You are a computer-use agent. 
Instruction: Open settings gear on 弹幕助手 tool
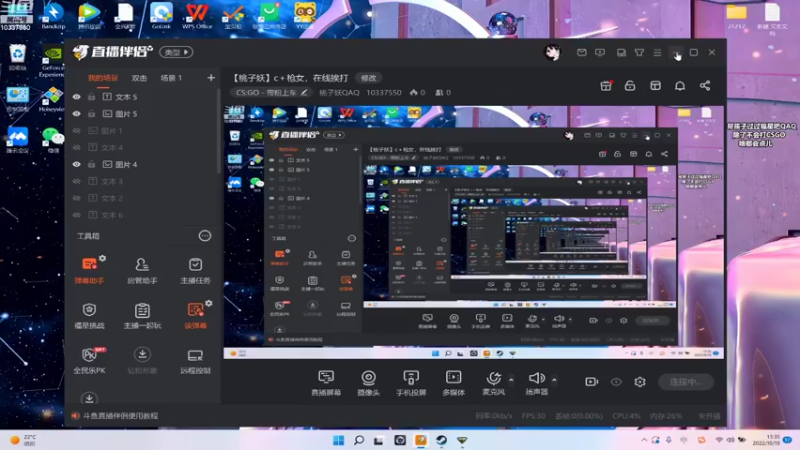[103, 258]
